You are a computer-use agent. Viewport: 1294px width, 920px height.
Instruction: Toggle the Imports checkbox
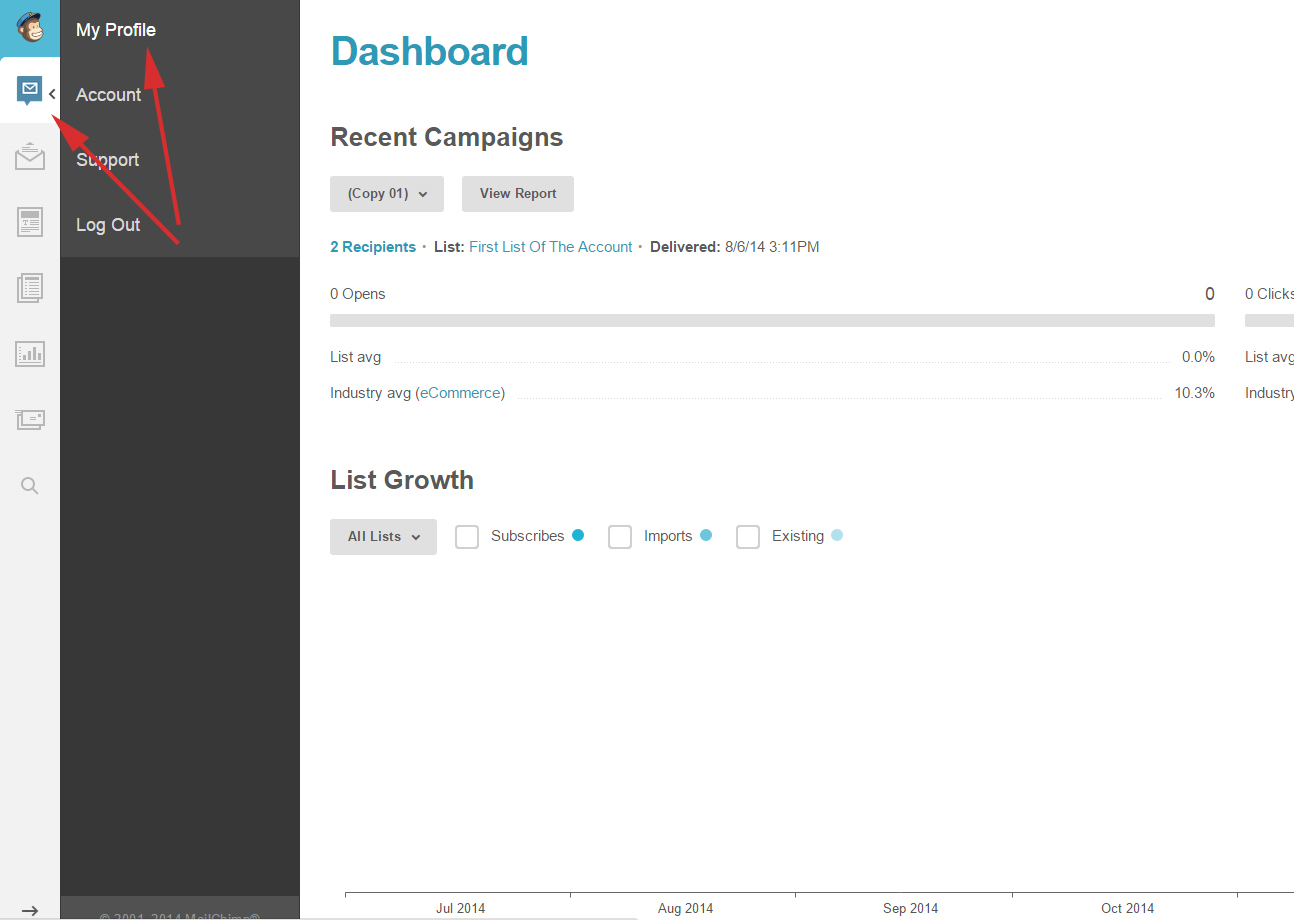620,537
